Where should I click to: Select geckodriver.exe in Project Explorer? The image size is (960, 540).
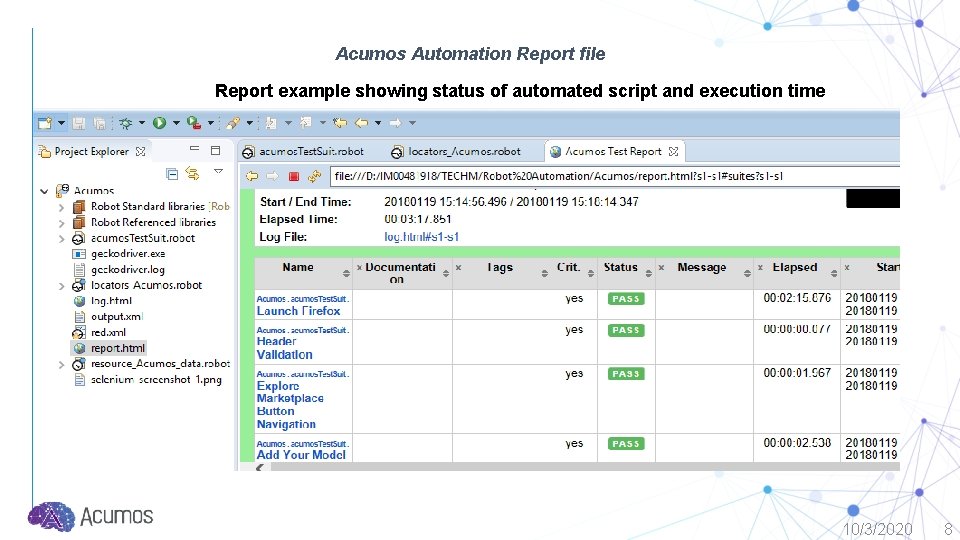pos(127,253)
